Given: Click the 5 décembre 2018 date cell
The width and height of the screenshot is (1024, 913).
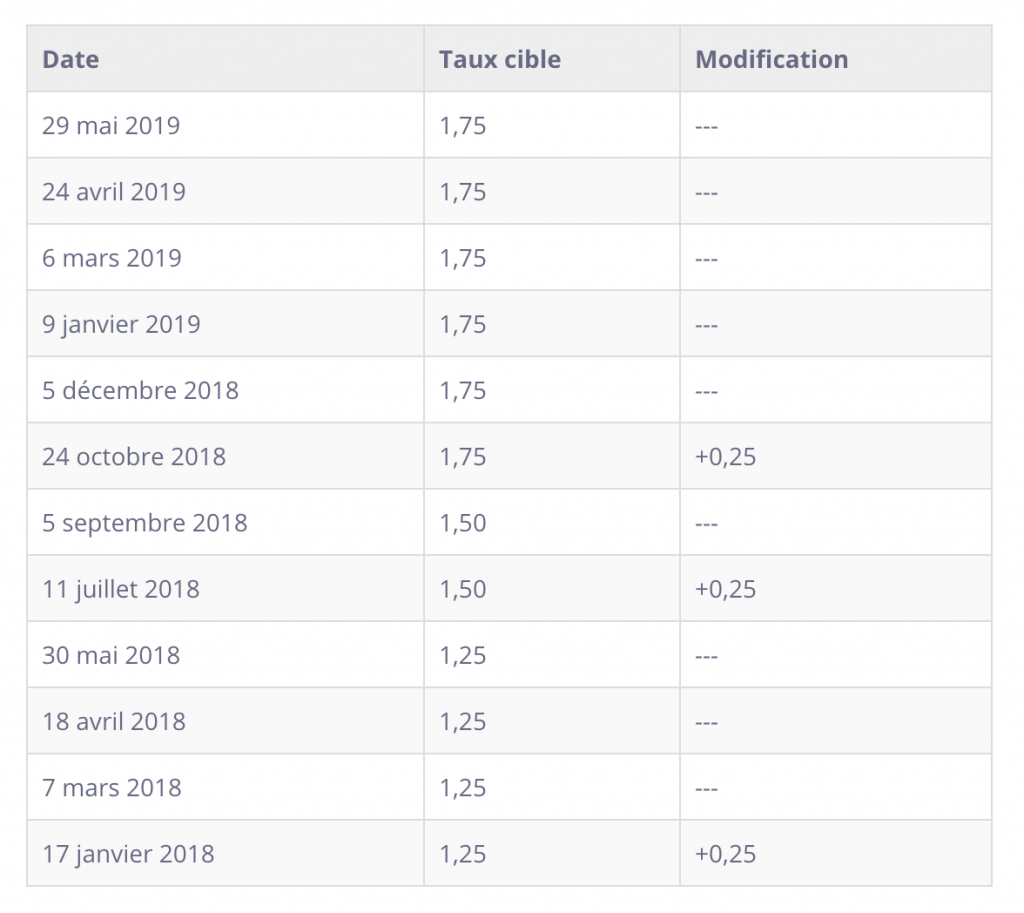Looking at the screenshot, I should click(140, 390).
